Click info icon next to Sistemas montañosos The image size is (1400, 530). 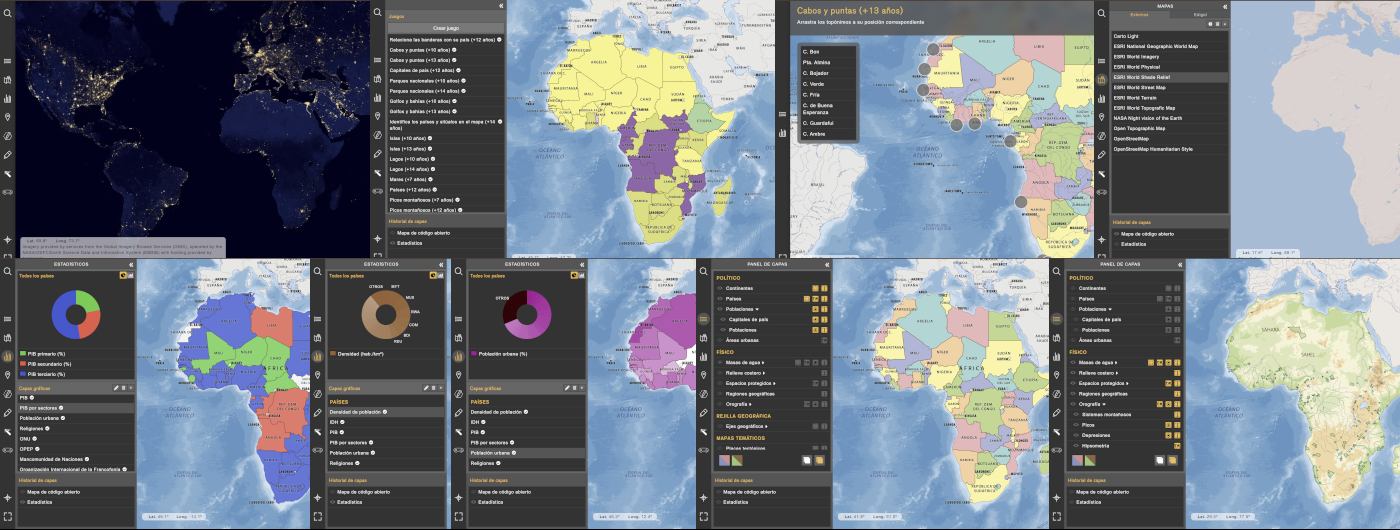coord(1177,413)
